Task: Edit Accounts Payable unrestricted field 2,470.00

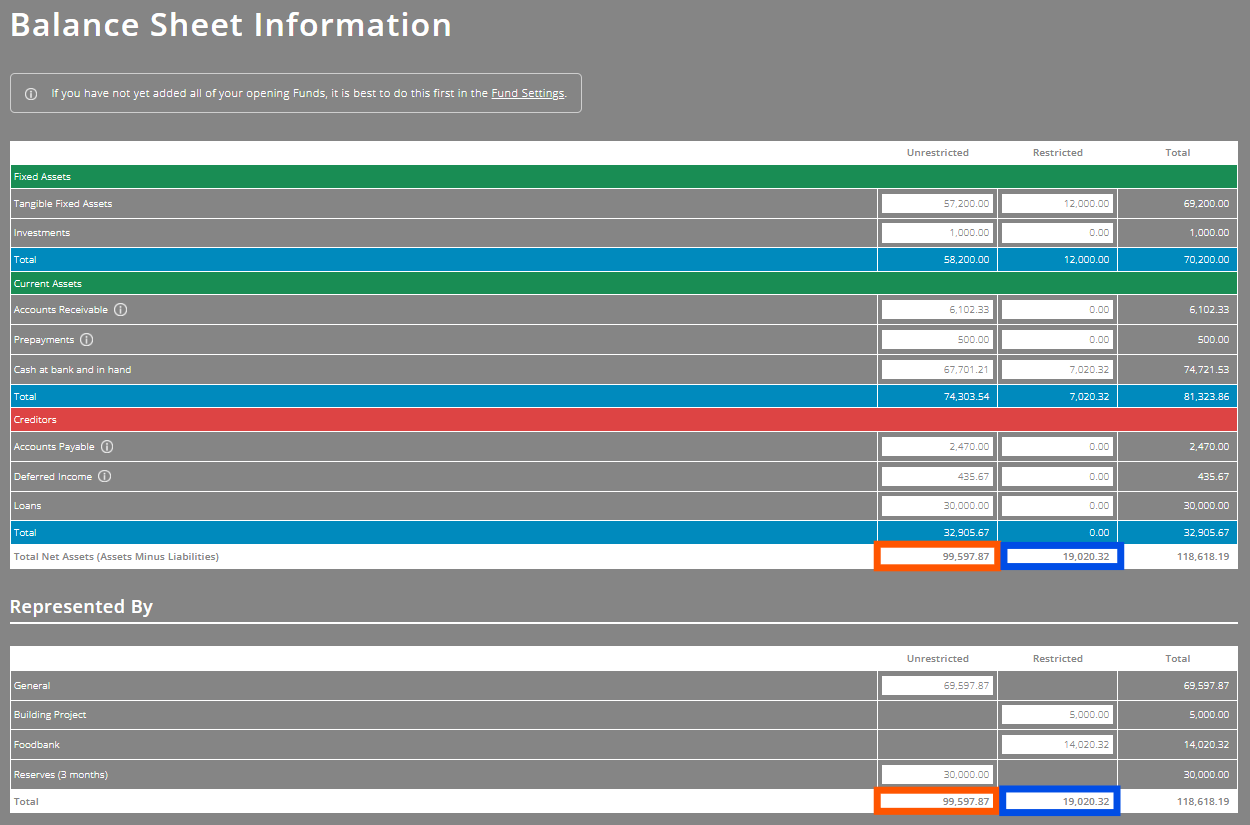Action: (937, 447)
